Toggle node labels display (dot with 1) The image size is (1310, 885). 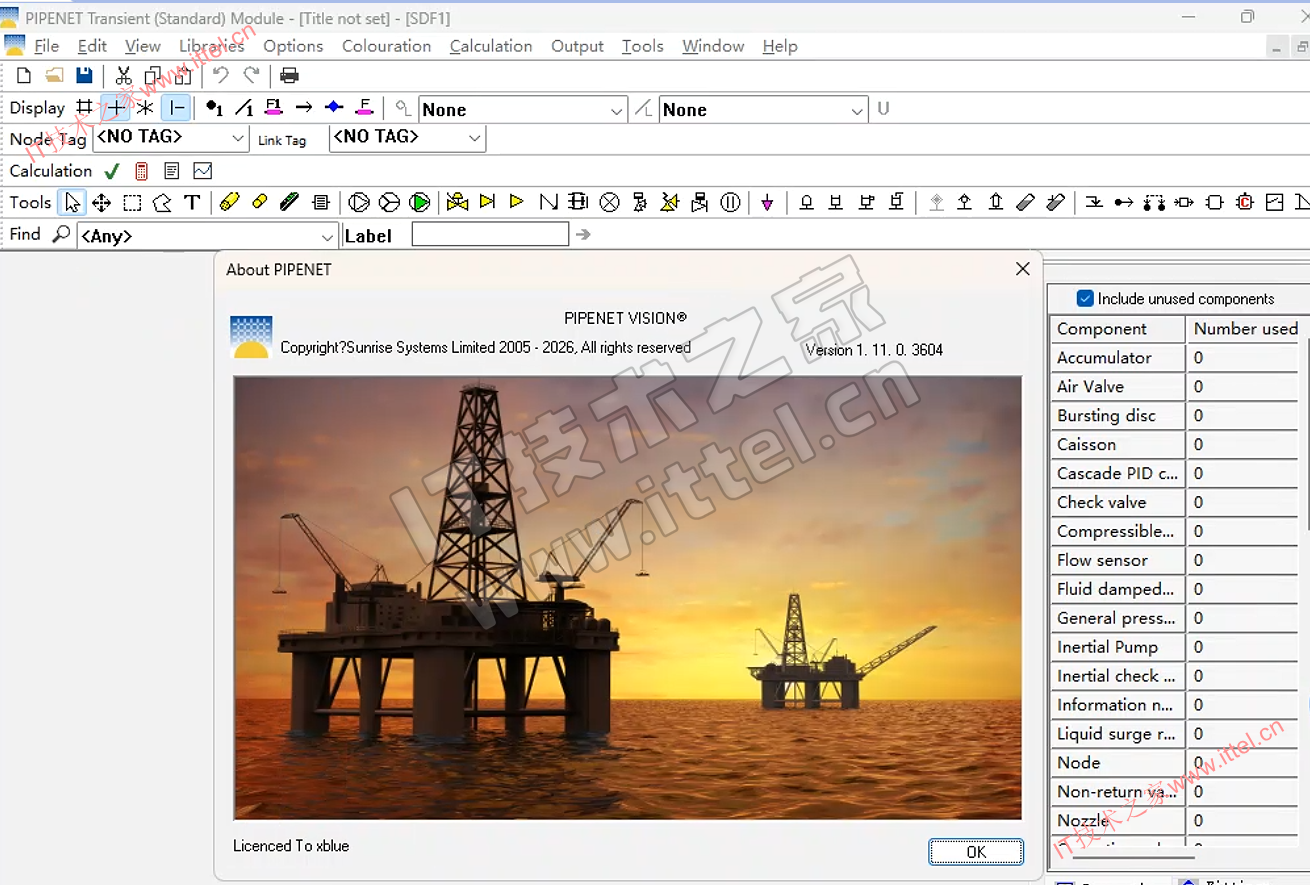(x=214, y=108)
